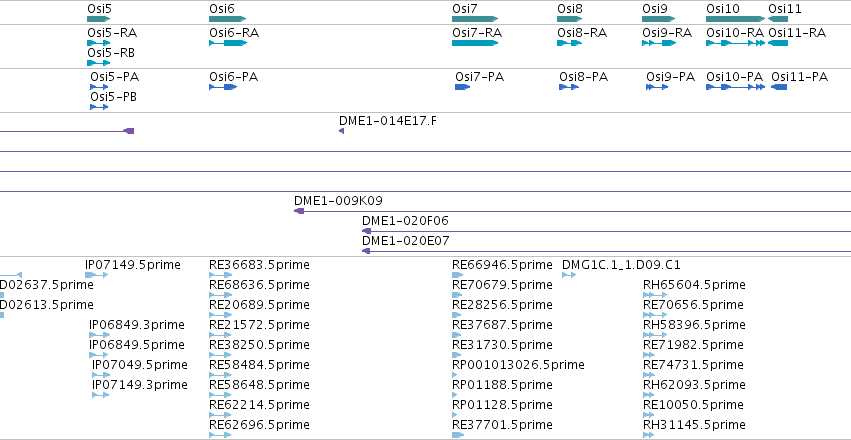
Task: Select EST RE21572.5prime
Action: (220, 335)
